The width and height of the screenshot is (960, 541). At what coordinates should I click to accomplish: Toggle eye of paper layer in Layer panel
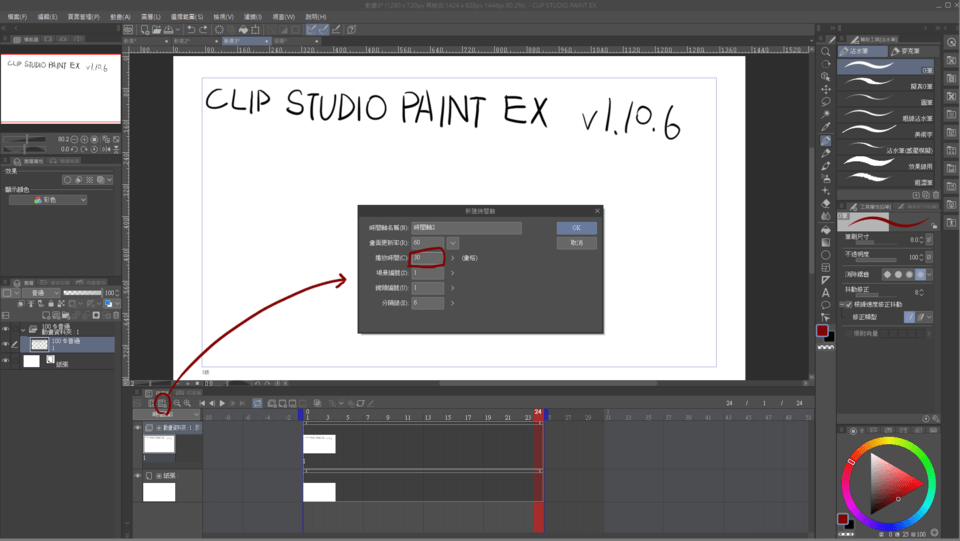point(6,361)
